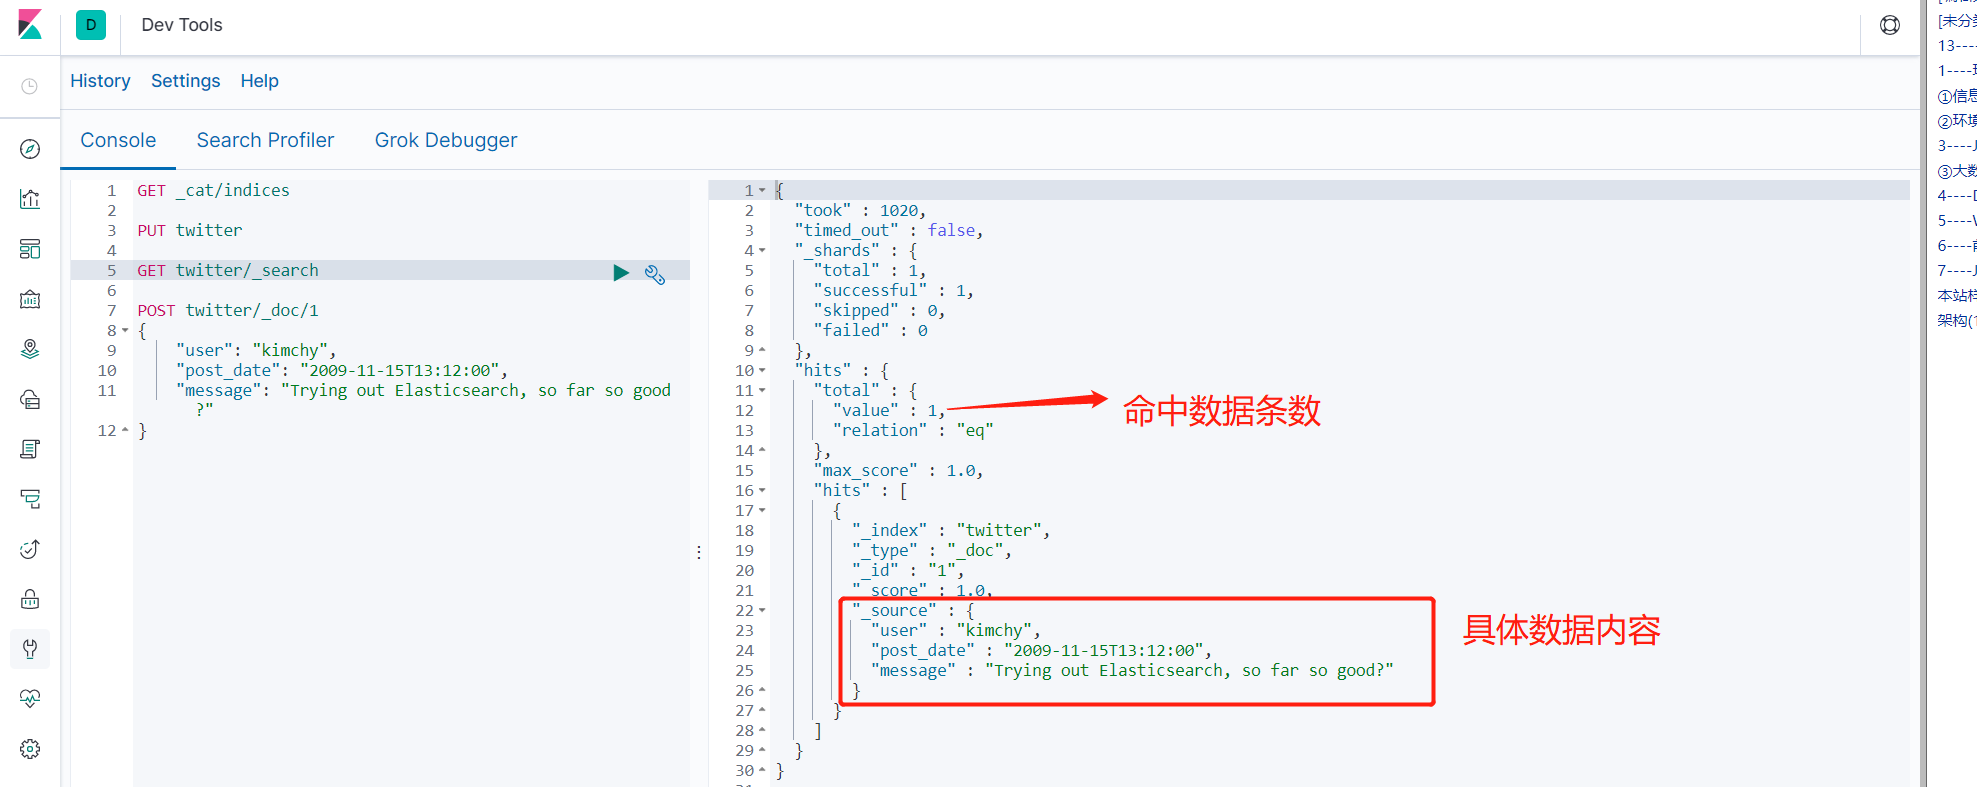This screenshot has height=787, width=1977.
Task: Click "post_date" line in request editor
Action: click(x=342, y=370)
